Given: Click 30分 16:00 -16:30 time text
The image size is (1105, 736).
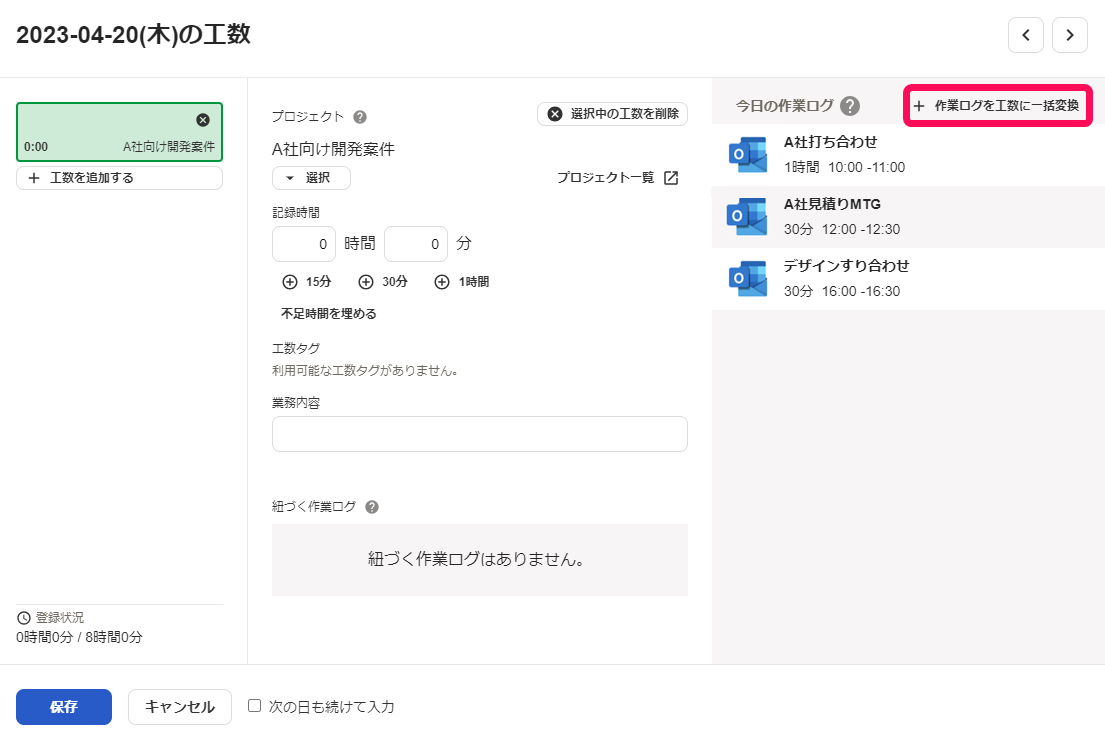Looking at the screenshot, I should (x=842, y=292).
